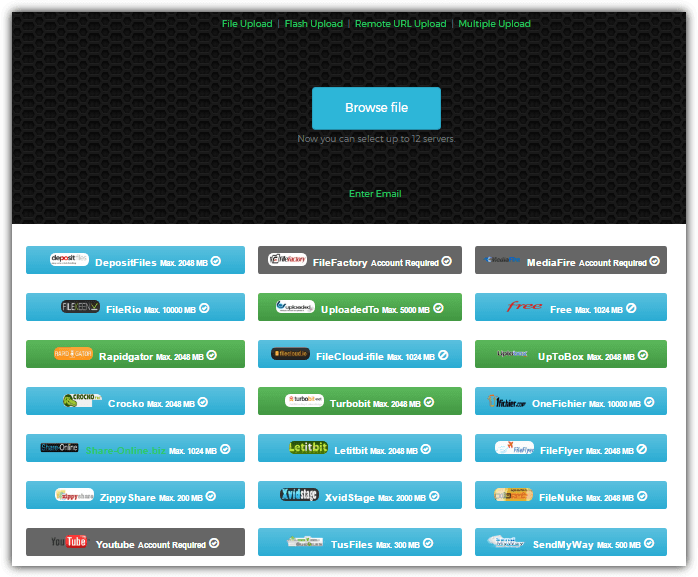Click the Browse file button
The image size is (698, 577).
point(376,108)
